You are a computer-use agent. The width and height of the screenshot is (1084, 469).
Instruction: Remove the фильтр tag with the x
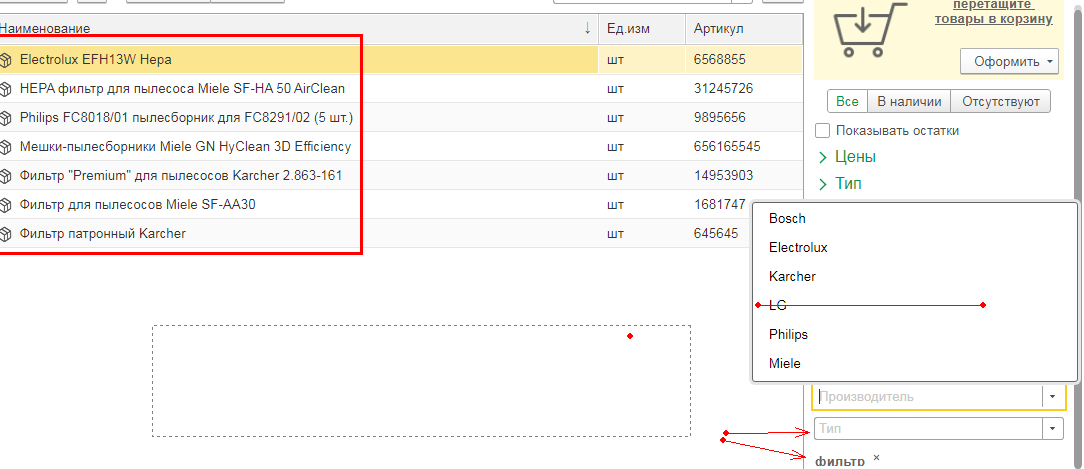point(876,457)
